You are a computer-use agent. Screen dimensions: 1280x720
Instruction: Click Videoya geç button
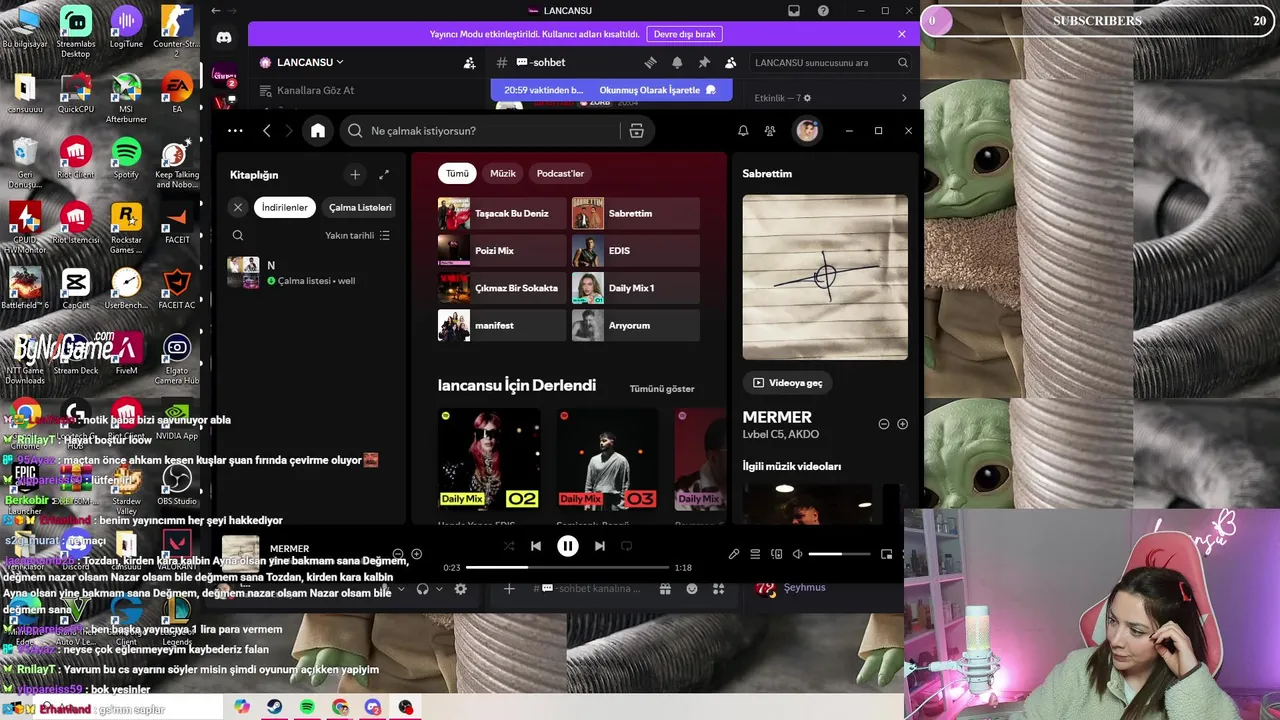(x=789, y=382)
